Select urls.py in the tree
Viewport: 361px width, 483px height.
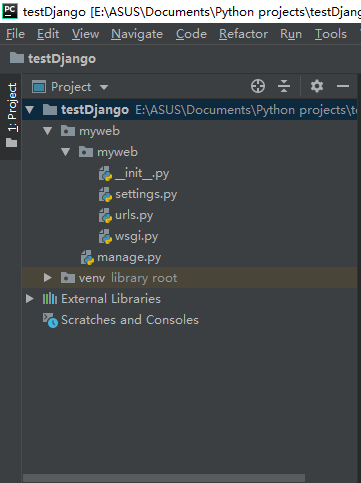(x=134, y=215)
